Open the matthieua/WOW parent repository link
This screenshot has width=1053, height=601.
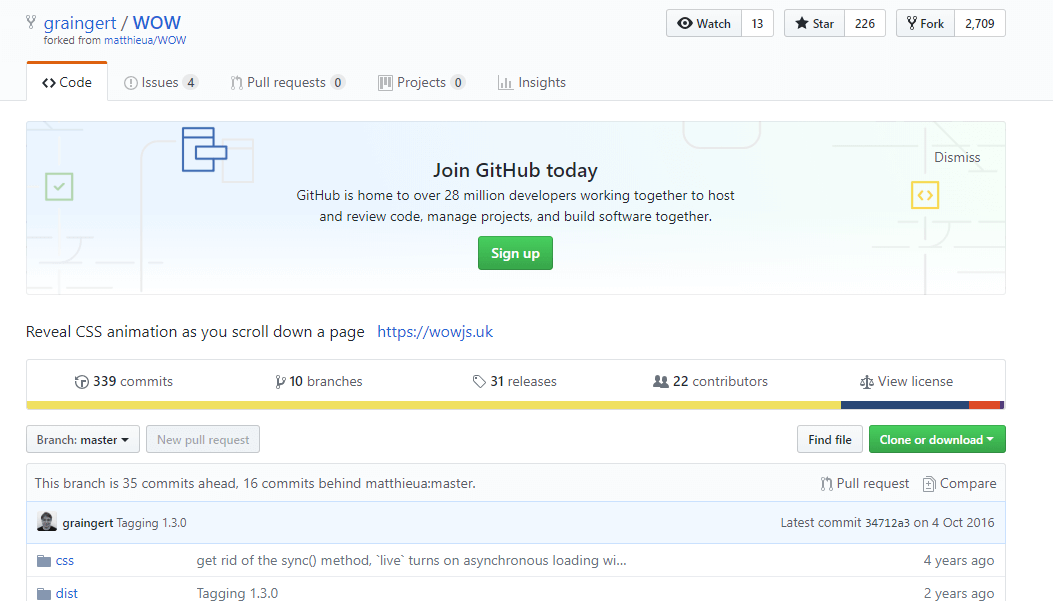(145, 40)
